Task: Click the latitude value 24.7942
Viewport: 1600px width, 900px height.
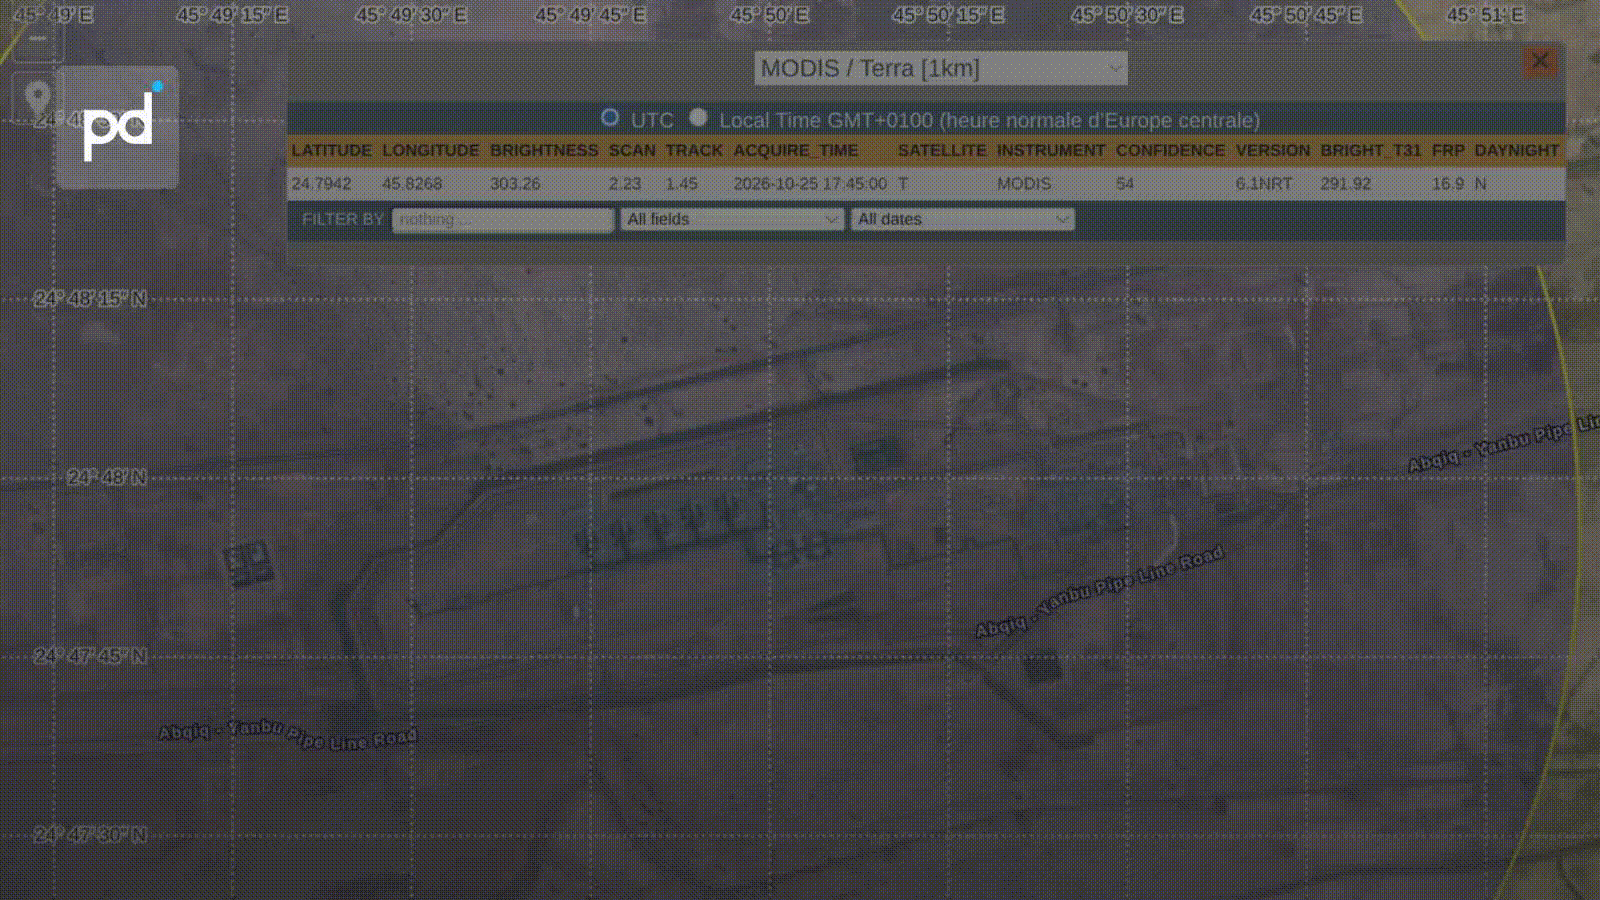Action: coord(321,184)
